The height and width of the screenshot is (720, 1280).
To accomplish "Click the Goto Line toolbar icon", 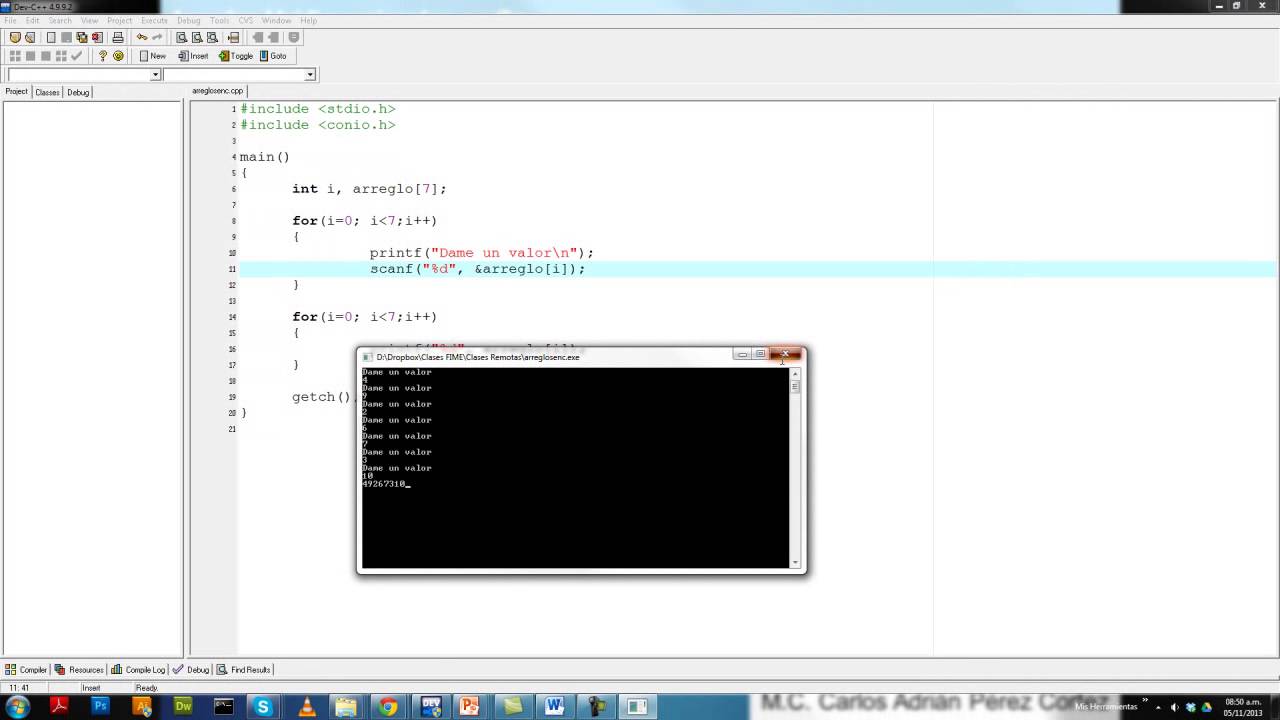I will click(x=233, y=37).
